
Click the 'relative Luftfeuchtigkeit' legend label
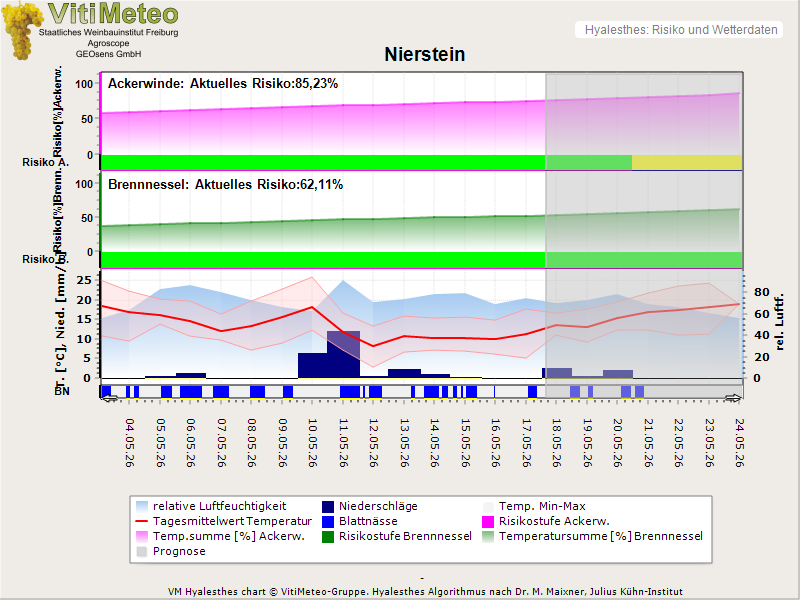pyautogui.click(x=219, y=506)
